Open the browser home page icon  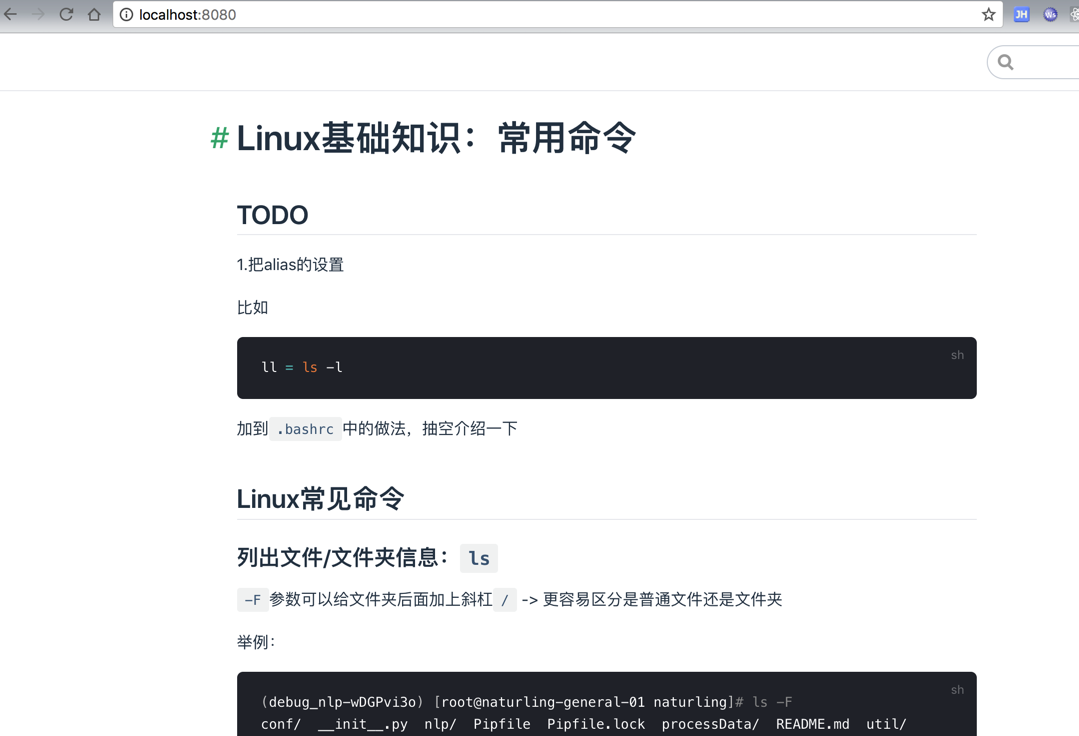(94, 15)
